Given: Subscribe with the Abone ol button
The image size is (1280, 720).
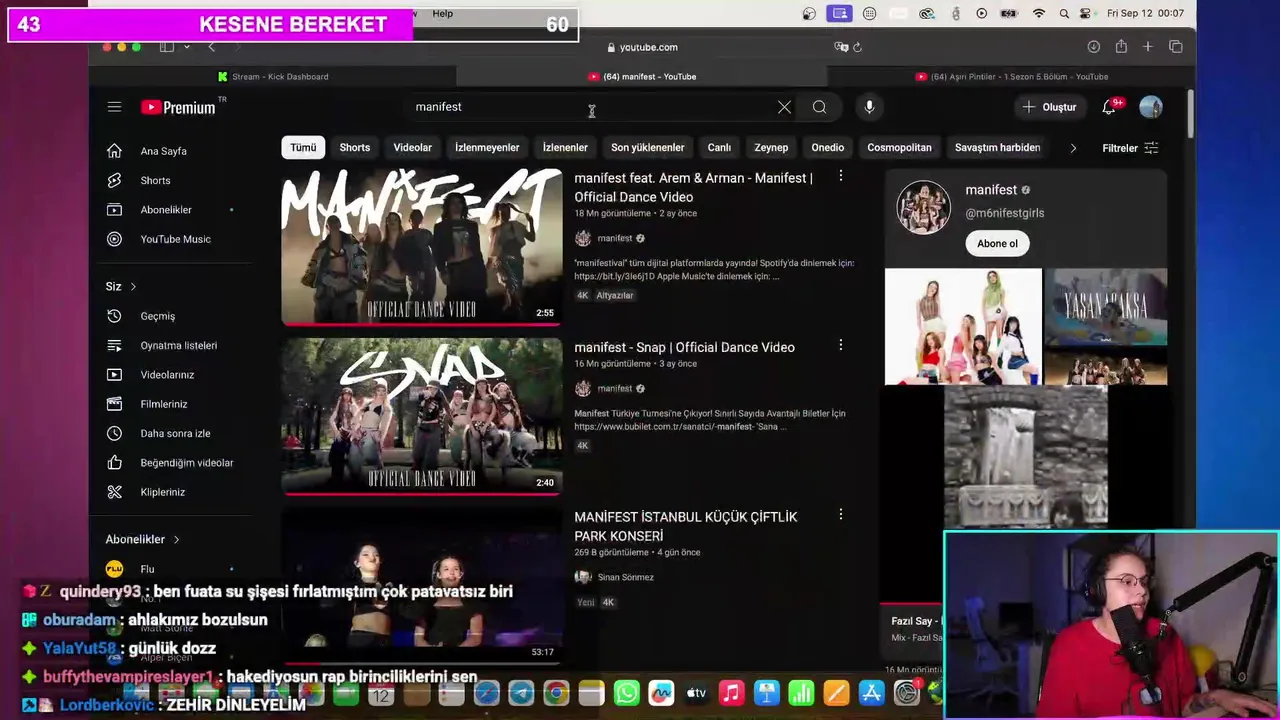Looking at the screenshot, I should [997, 243].
